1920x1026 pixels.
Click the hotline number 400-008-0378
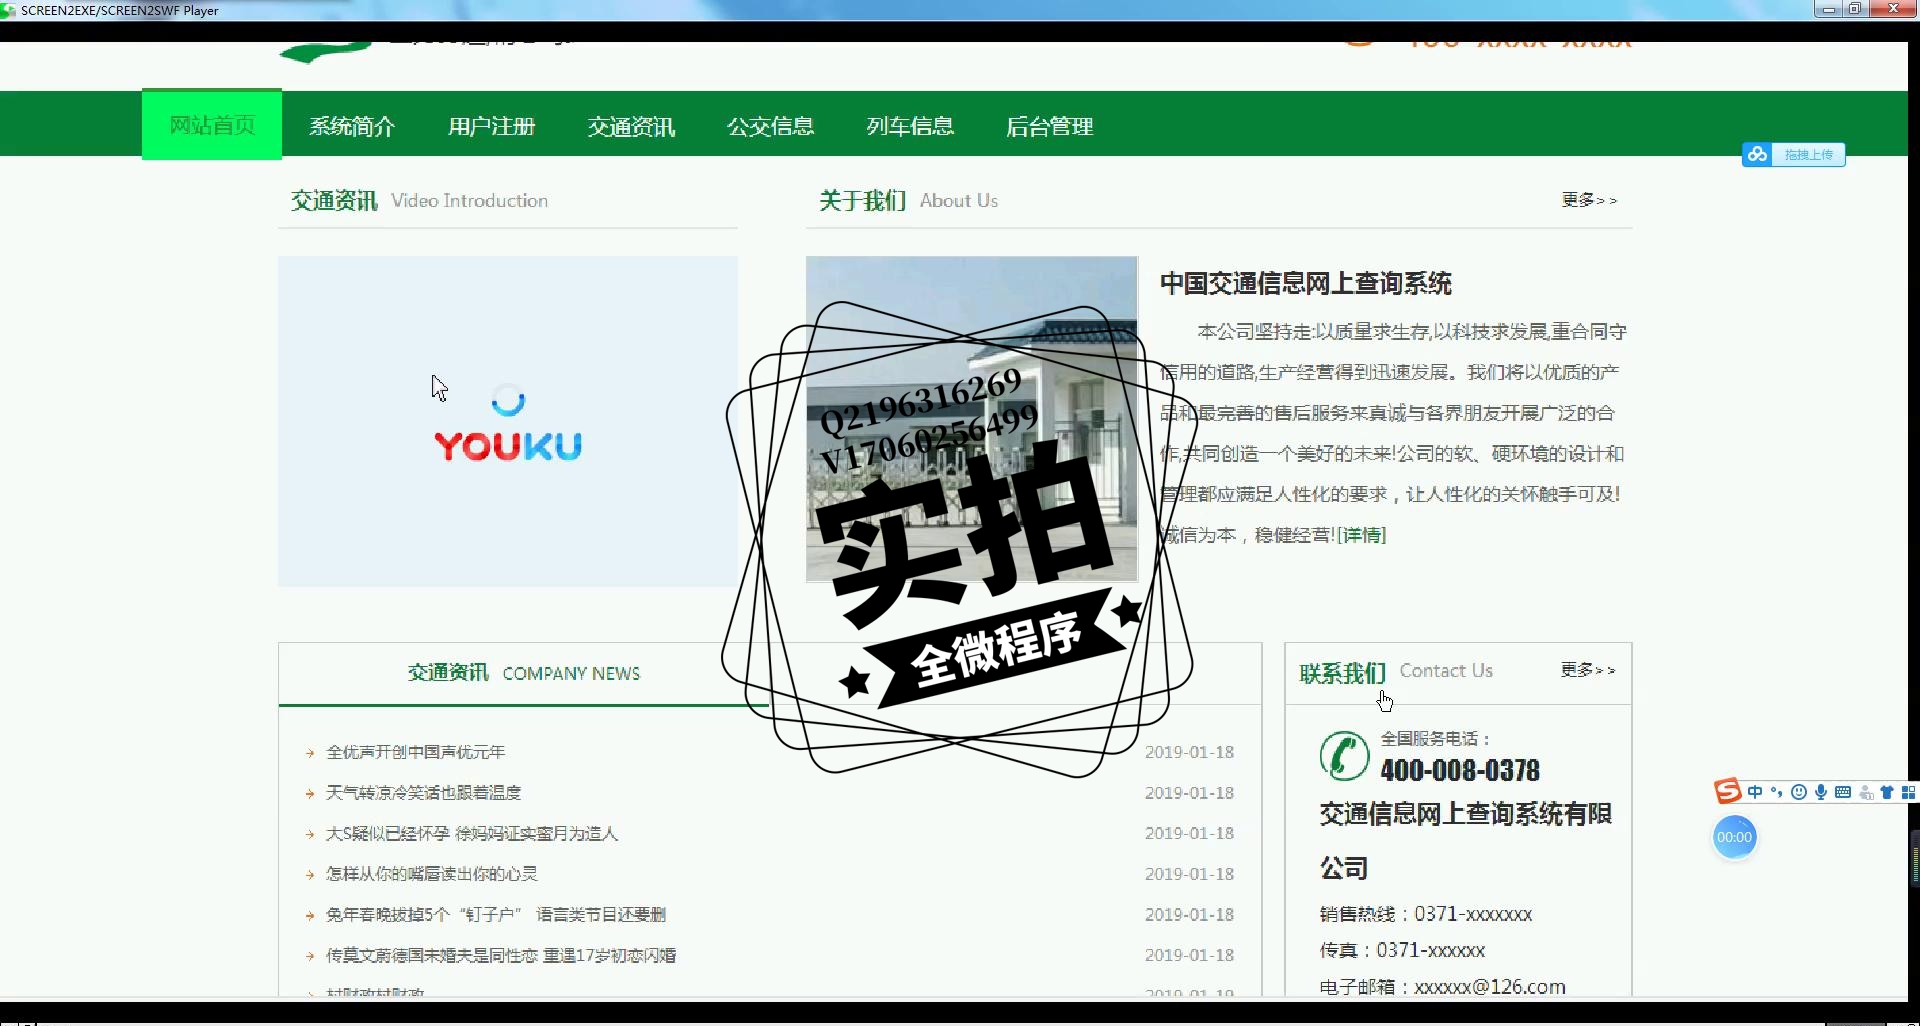click(1460, 770)
